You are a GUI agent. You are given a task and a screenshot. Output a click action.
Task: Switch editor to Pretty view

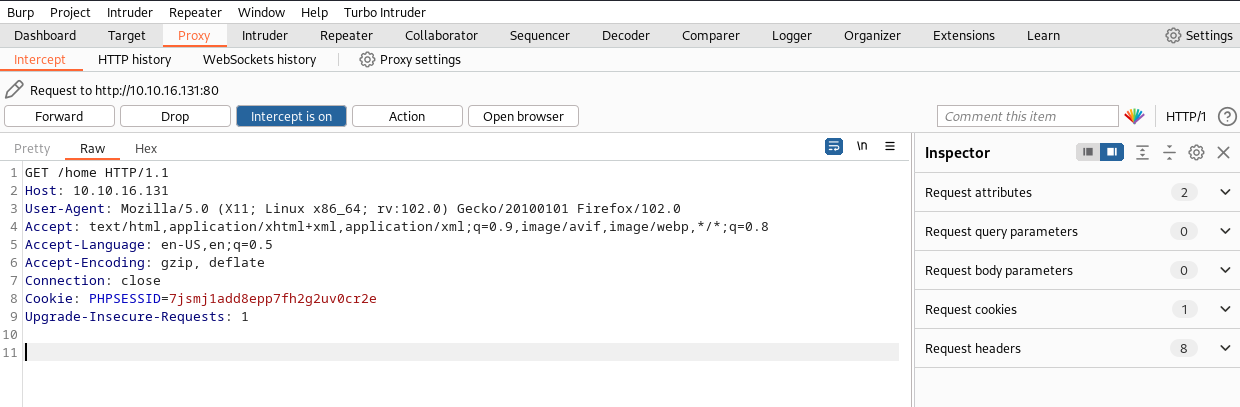pos(32,148)
